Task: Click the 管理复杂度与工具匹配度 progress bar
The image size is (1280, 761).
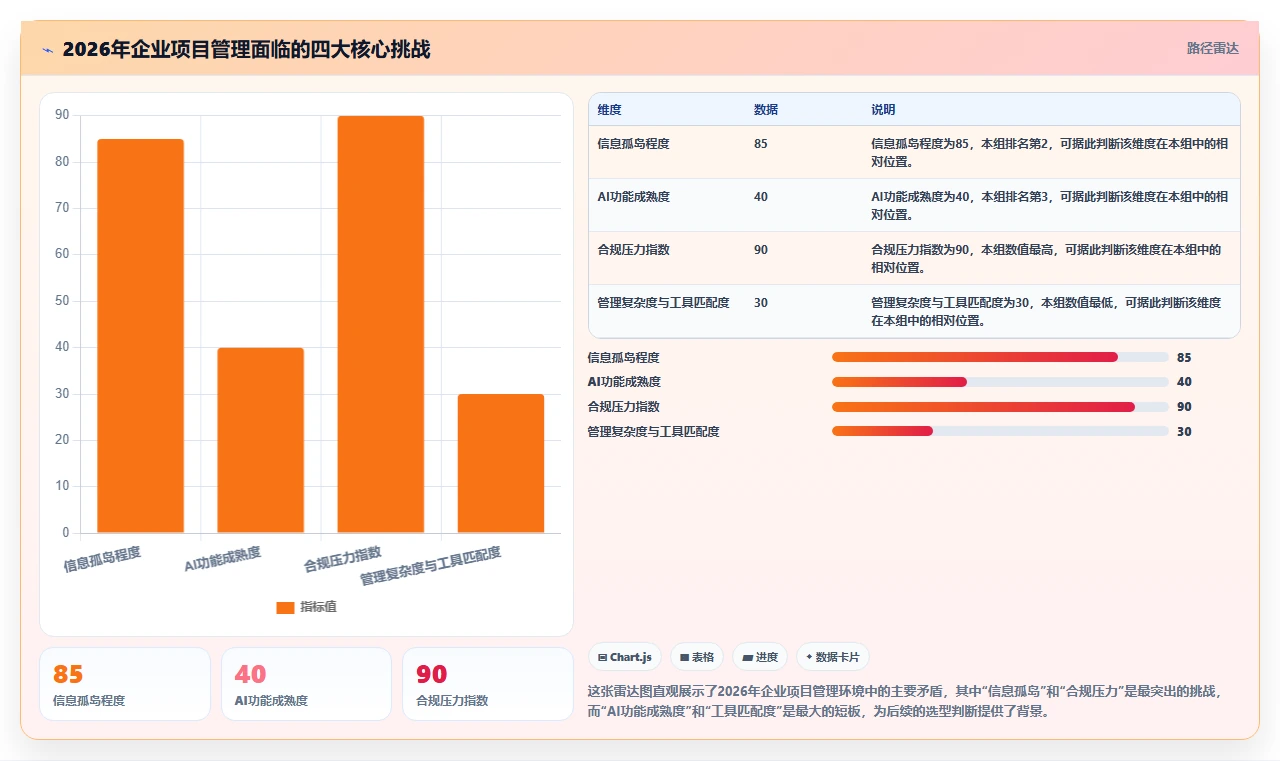Action: coord(1000,432)
